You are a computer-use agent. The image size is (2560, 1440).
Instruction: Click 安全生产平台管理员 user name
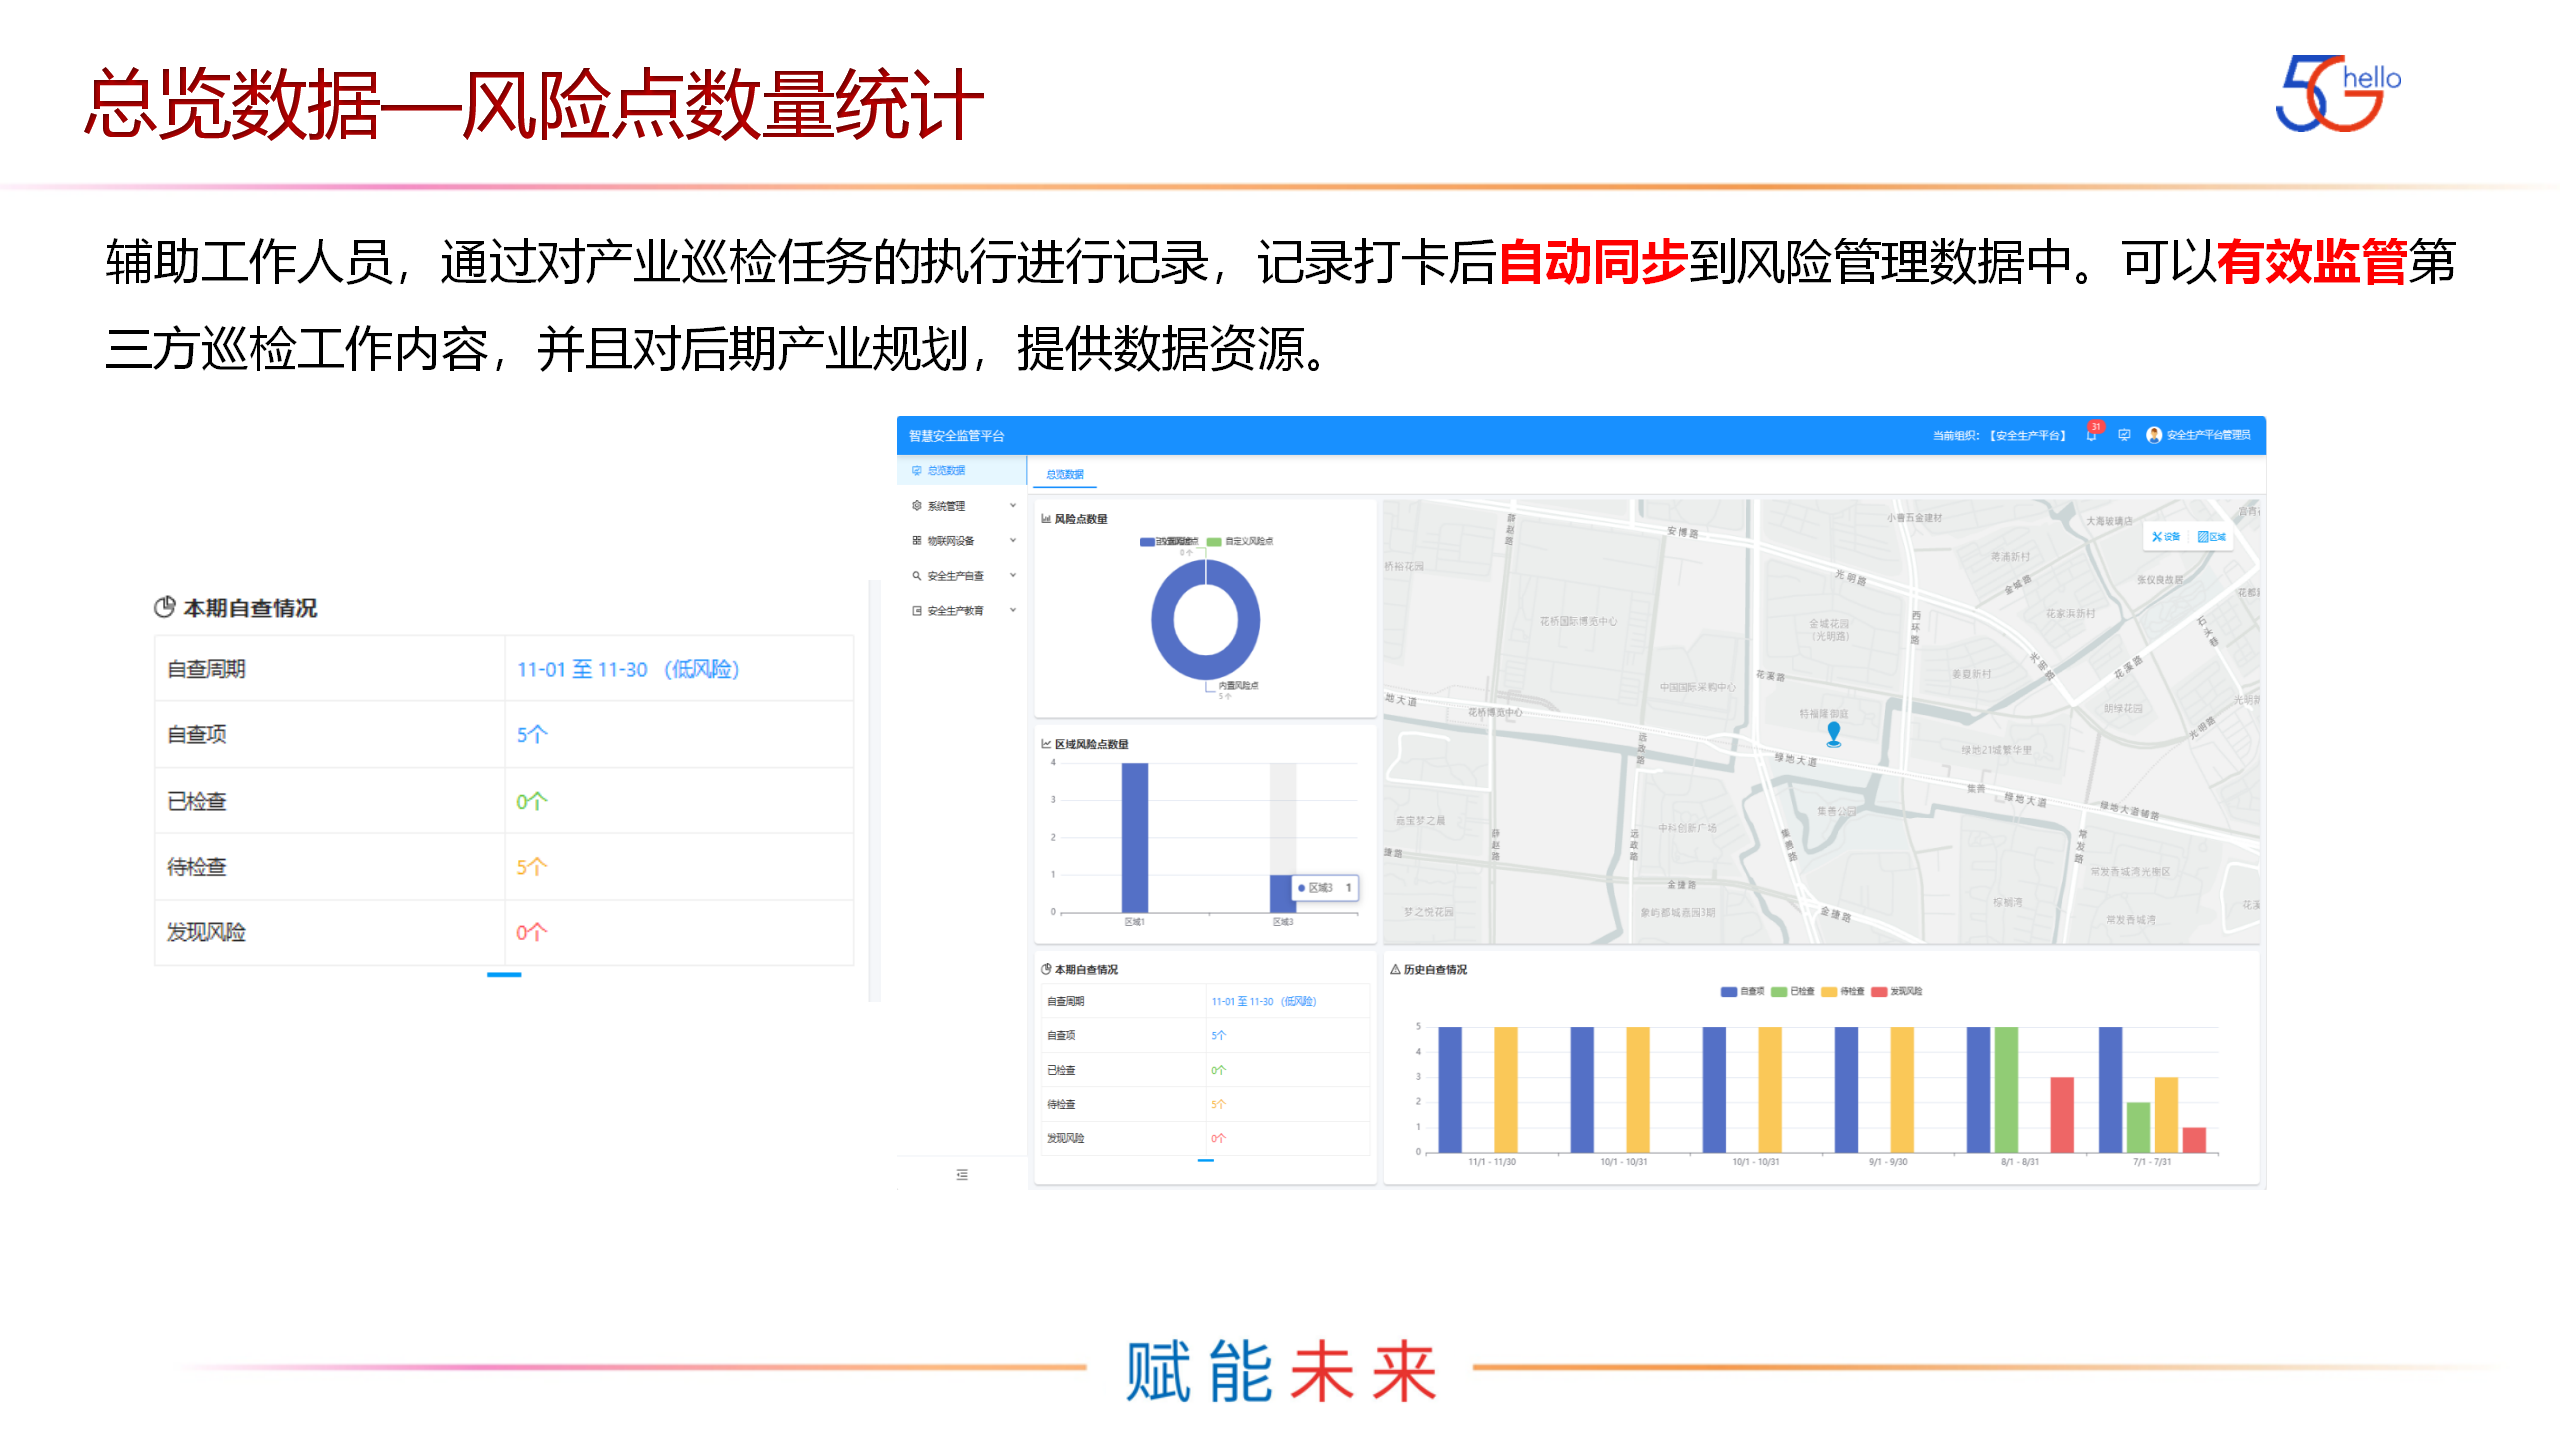2208,435
